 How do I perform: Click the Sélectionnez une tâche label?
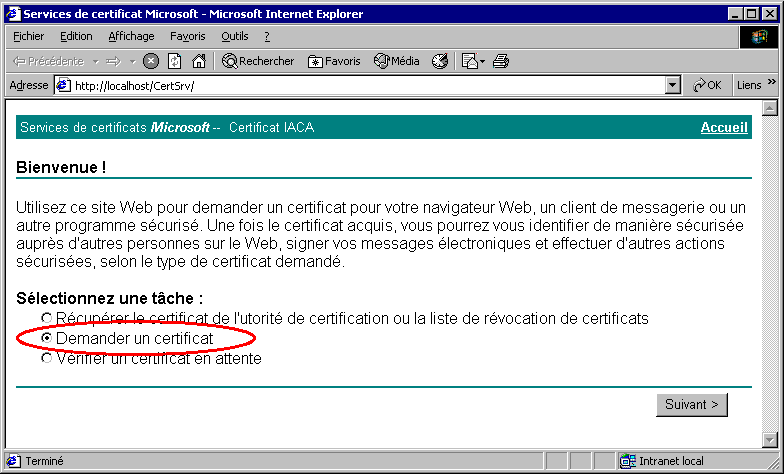click(x=110, y=298)
